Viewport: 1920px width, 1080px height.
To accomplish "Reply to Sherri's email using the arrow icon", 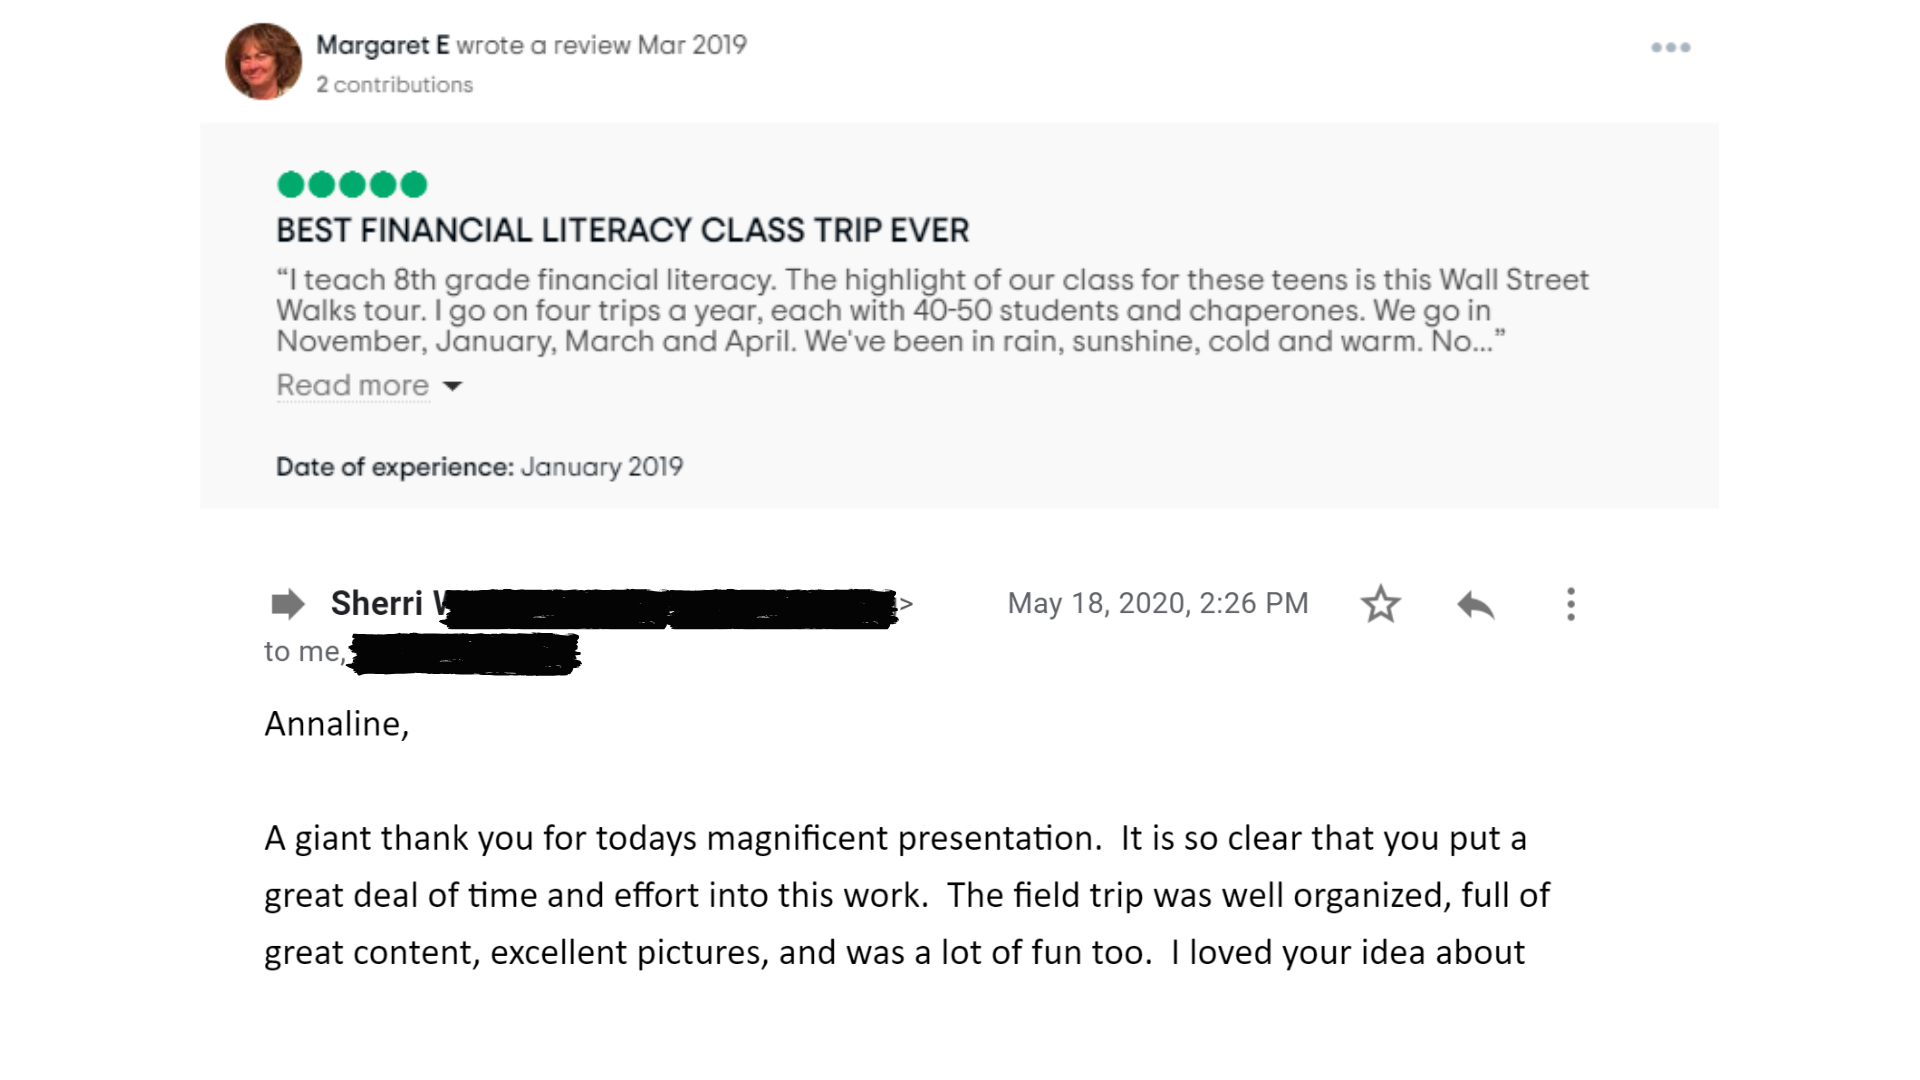I will point(1475,604).
